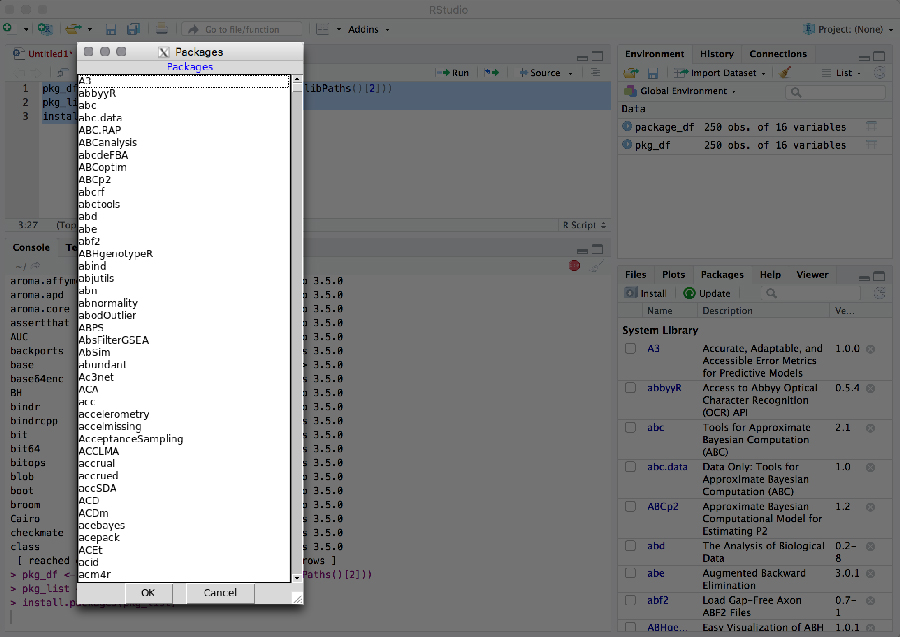This screenshot has height=637, width=900.
Task: Click the scroll up arrow in Packages dialog
Action: (297, 79)
